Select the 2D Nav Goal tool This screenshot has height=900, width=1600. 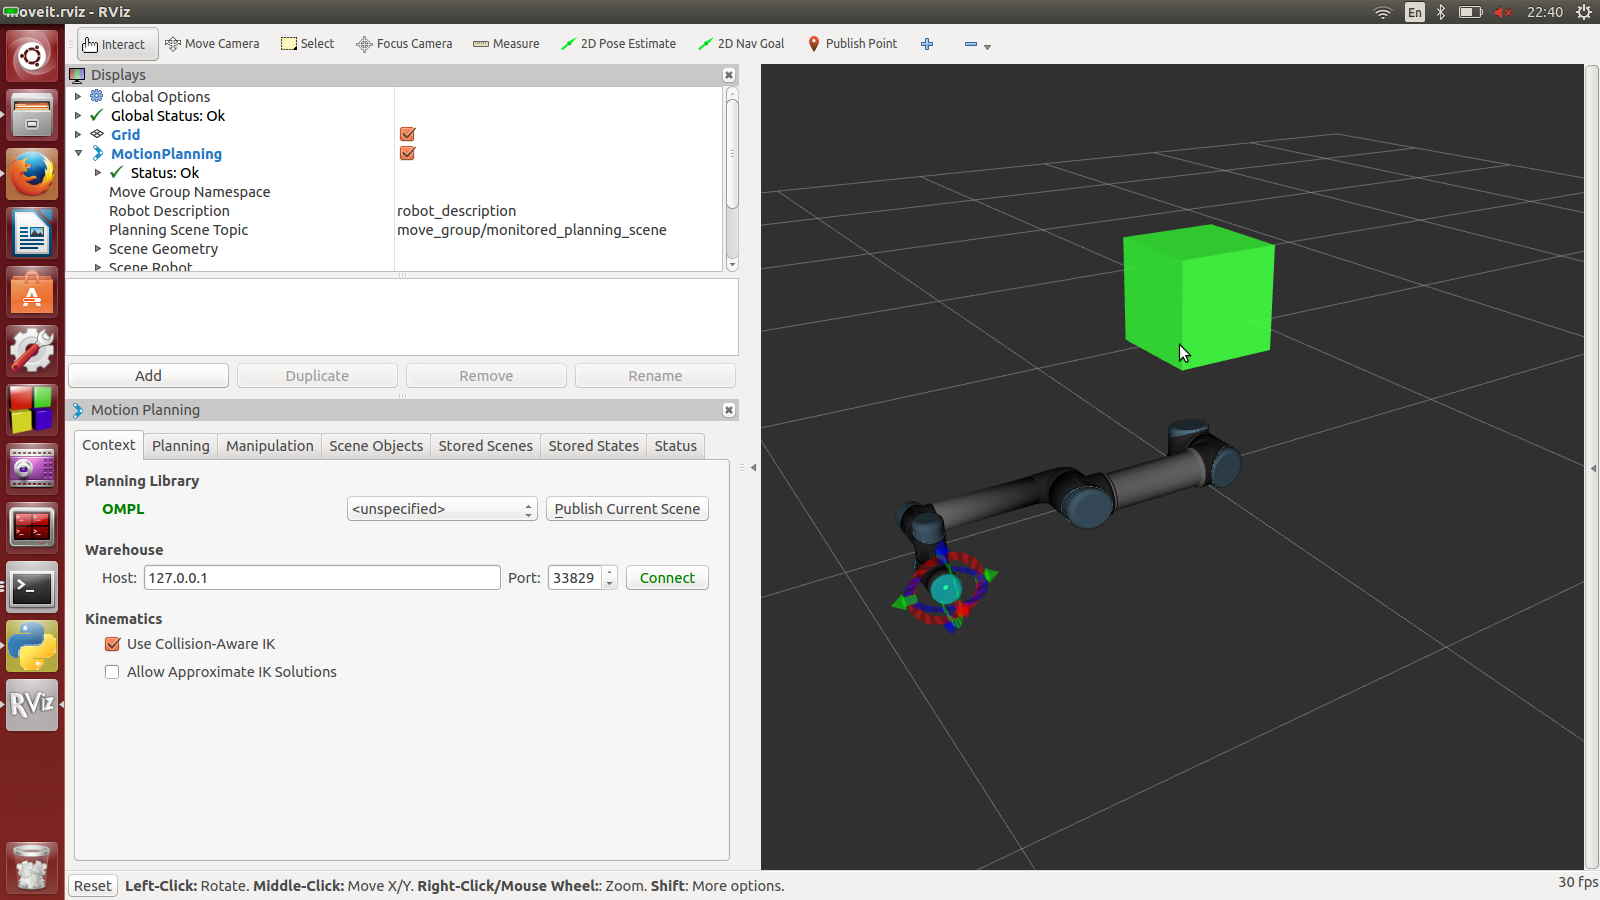741,44
